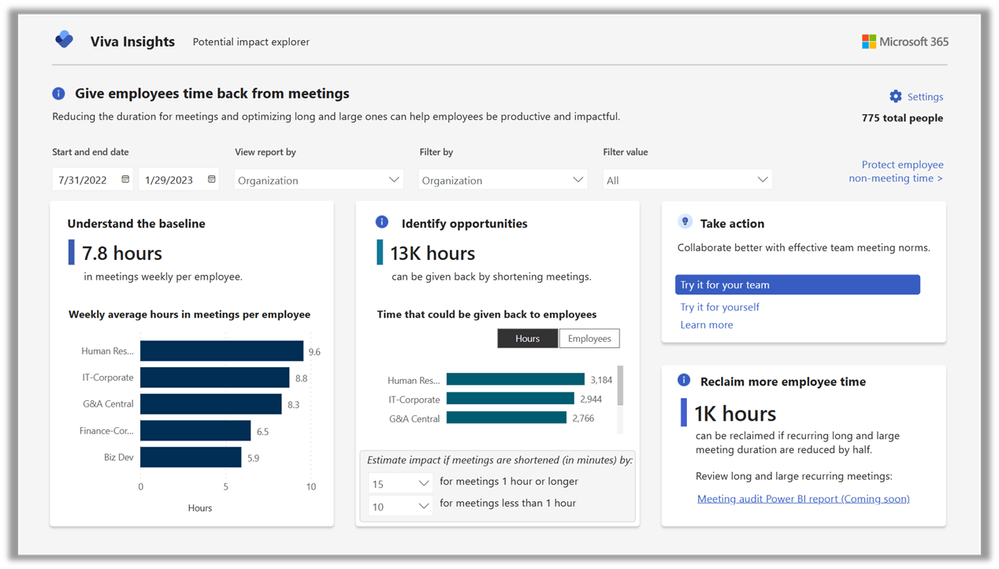Screen dimensions: 999x569
Task: Switch chart to Hours view
Action: click(x=528, y=338)
